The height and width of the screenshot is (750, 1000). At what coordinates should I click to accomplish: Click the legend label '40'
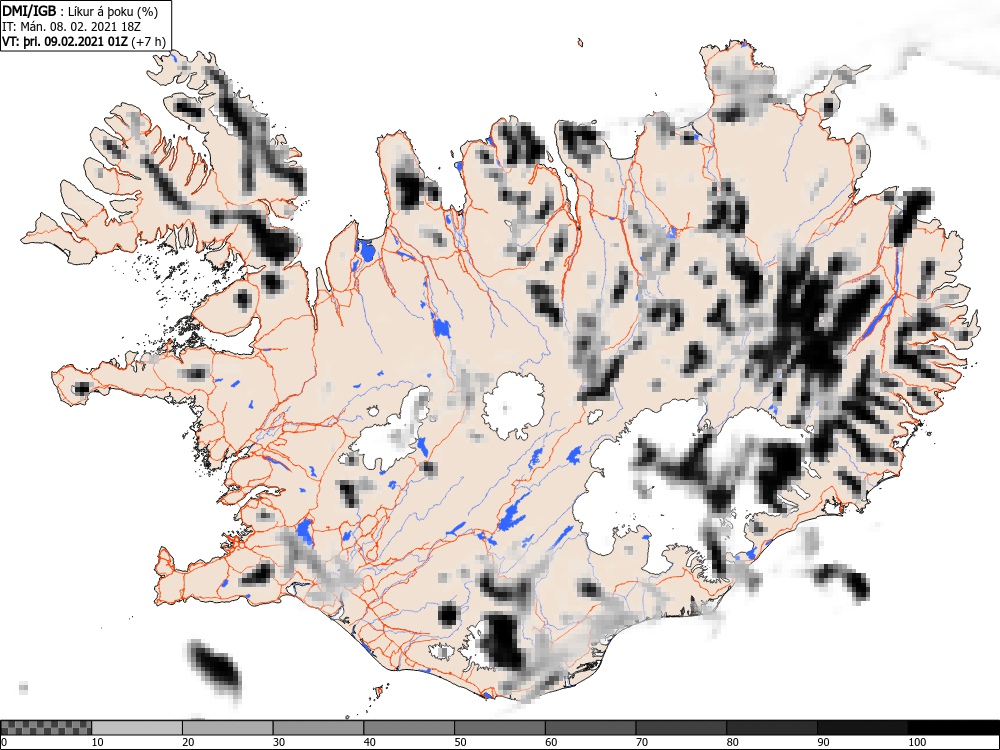tap(369, 742)
